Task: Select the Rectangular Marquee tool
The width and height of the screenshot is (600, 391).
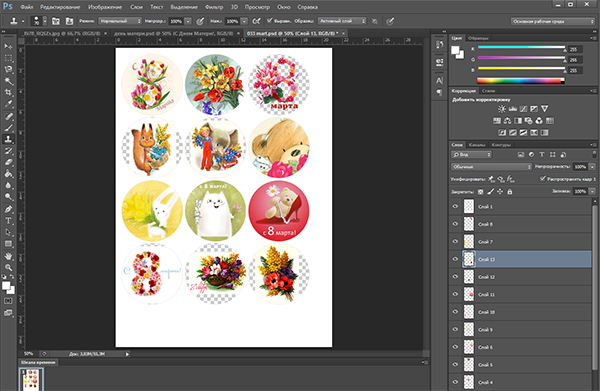Action: tap(8, 58)
